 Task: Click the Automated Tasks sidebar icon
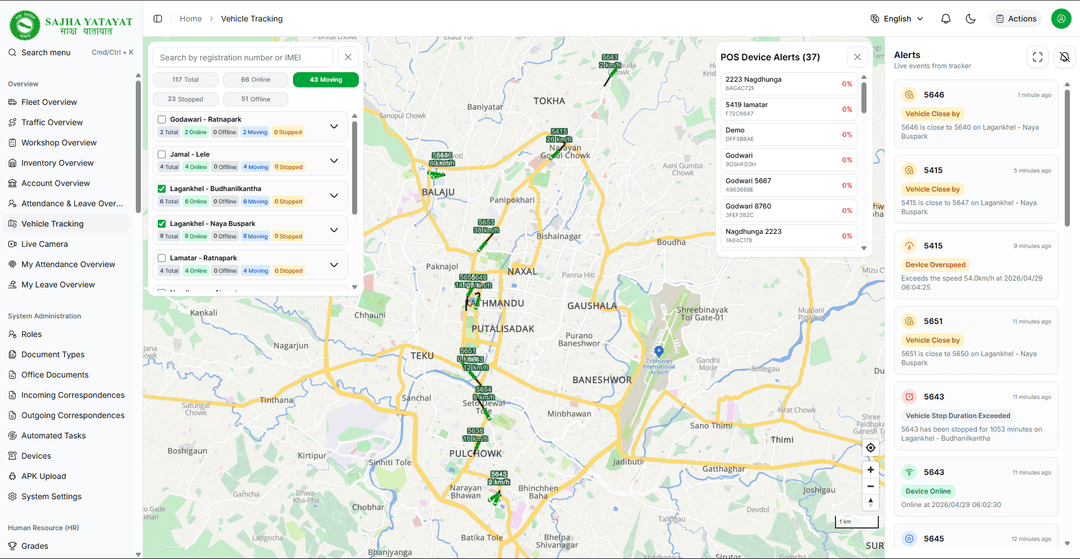[x=12, y=436]
